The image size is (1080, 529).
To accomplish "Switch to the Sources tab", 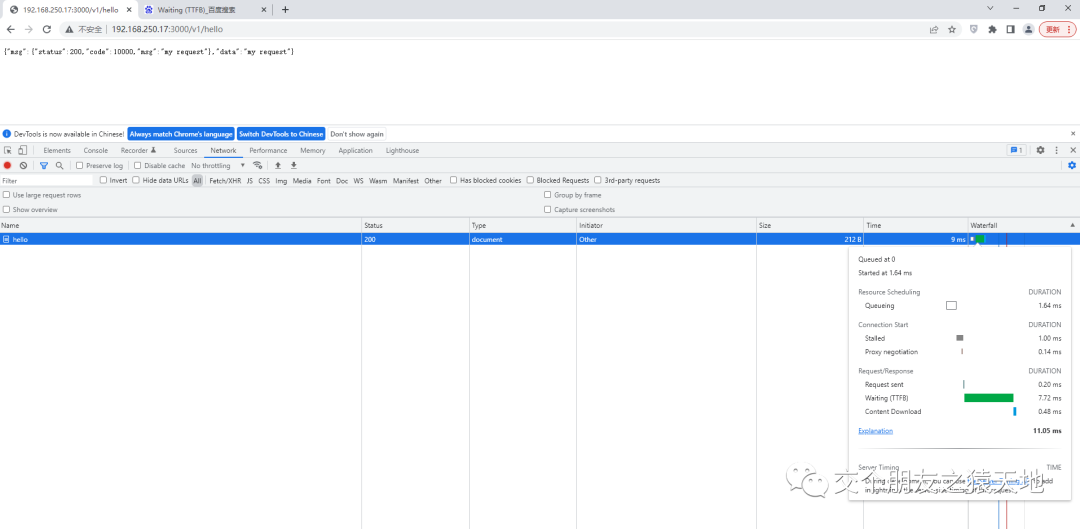I will (x=185, y=150).
